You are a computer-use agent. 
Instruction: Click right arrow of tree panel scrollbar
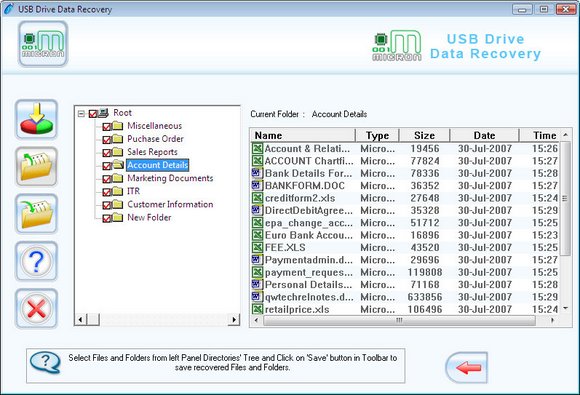[x=234, y=319]
